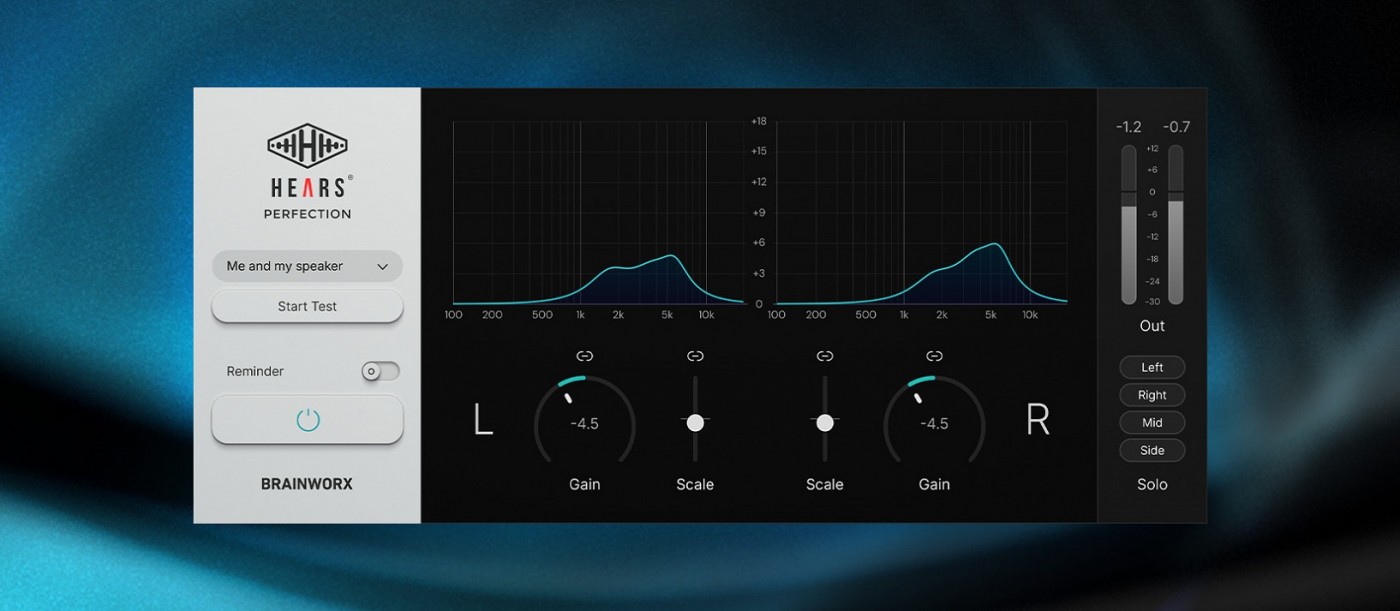Click the right channel Scale slider handle

click(x=825, y=423)
